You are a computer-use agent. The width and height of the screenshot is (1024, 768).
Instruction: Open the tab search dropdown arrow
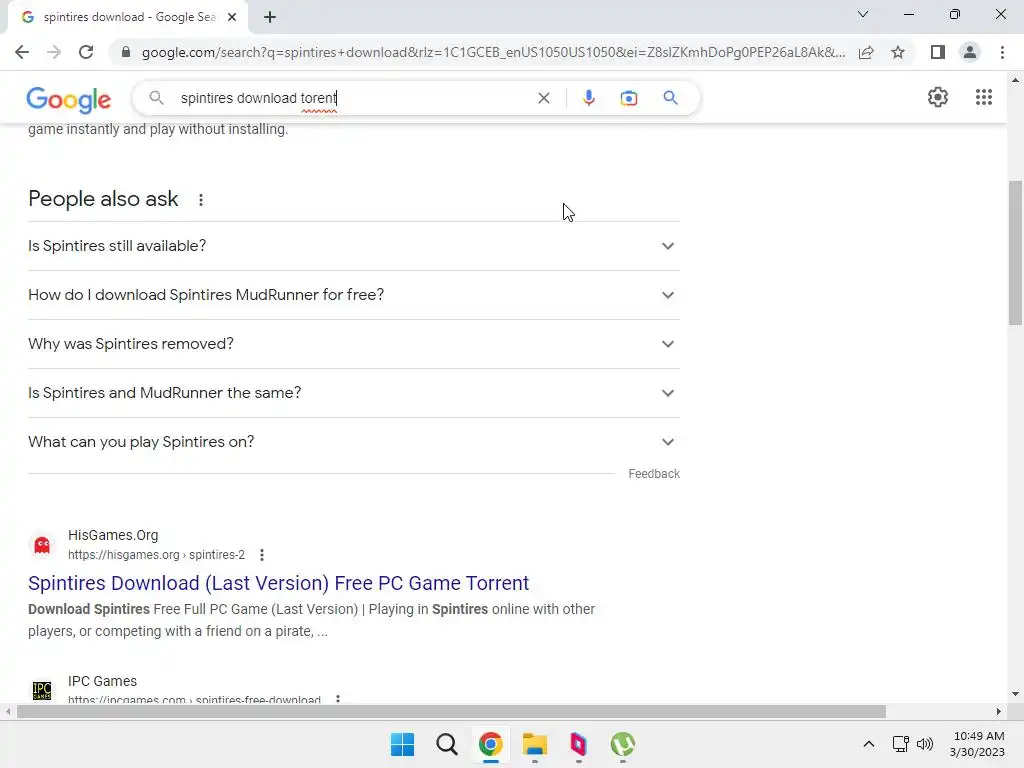coord(863,14)
